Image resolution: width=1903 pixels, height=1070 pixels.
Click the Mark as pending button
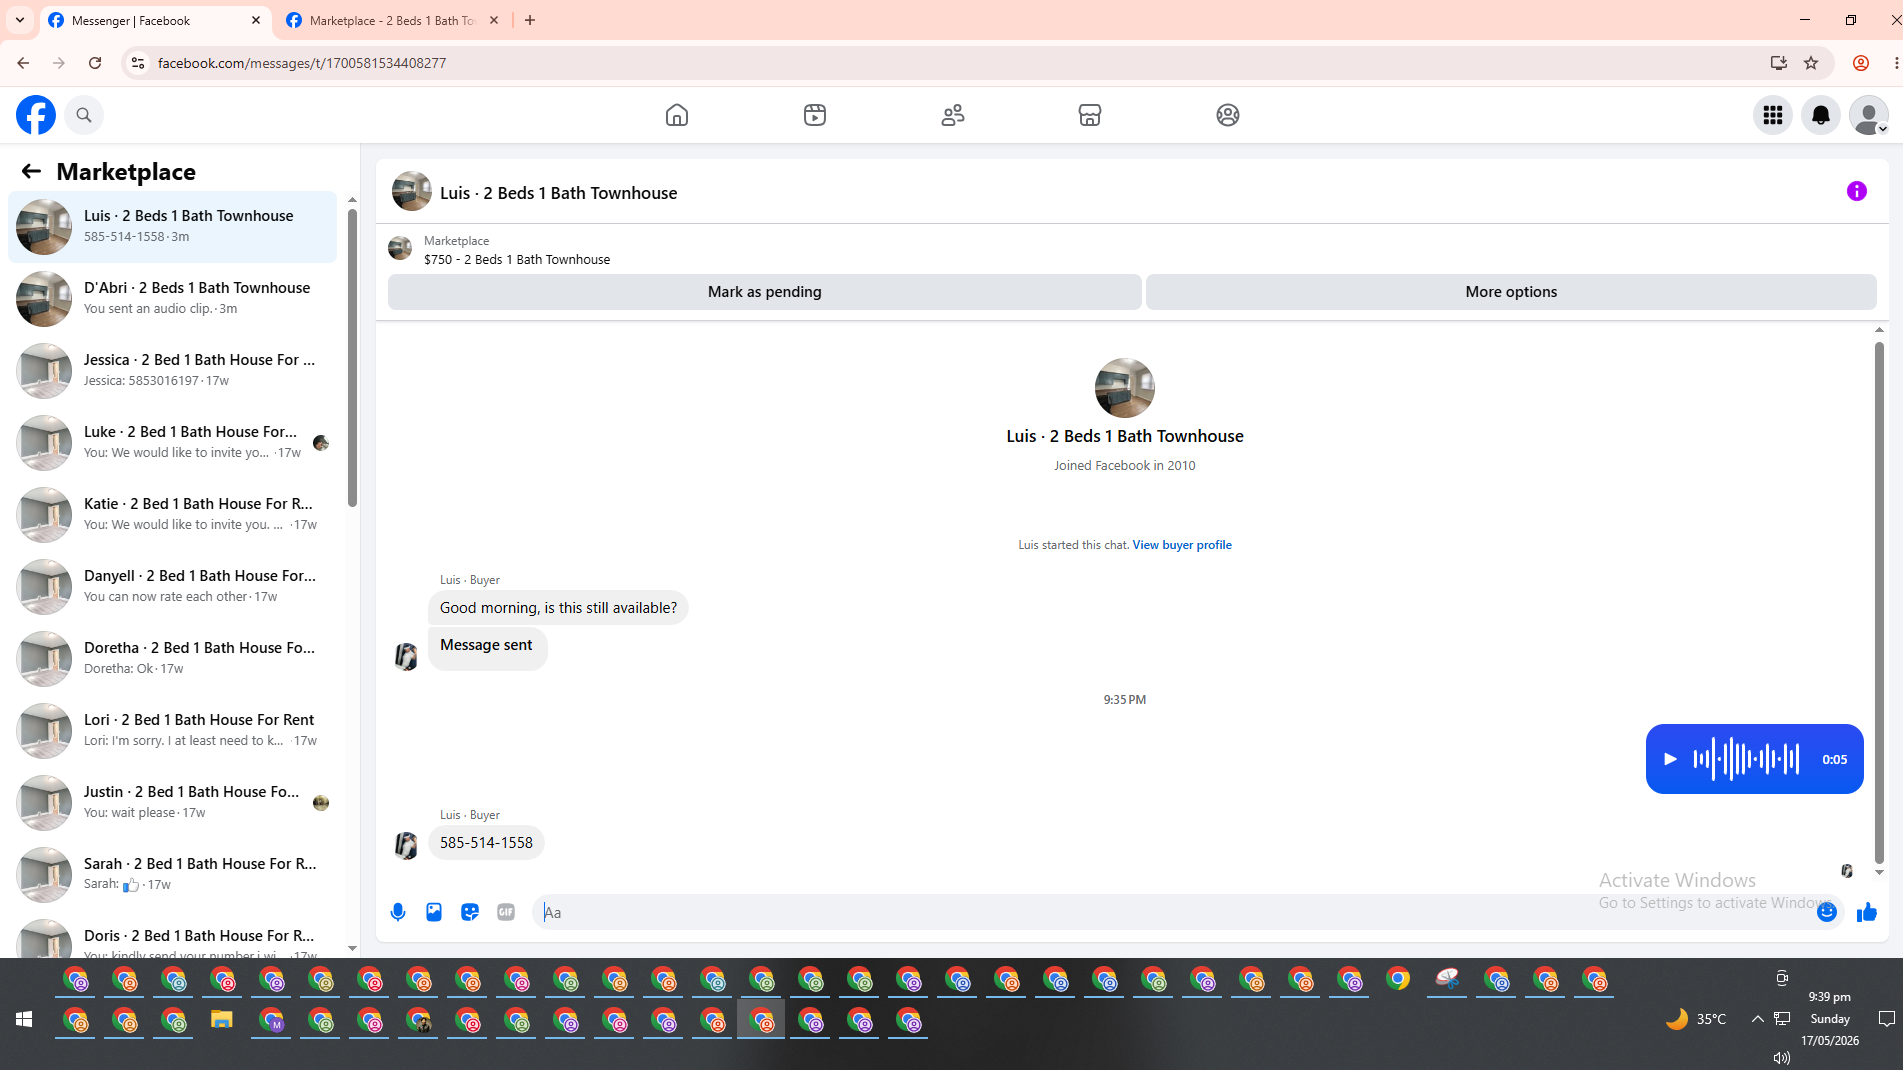[x=764, y=292]
